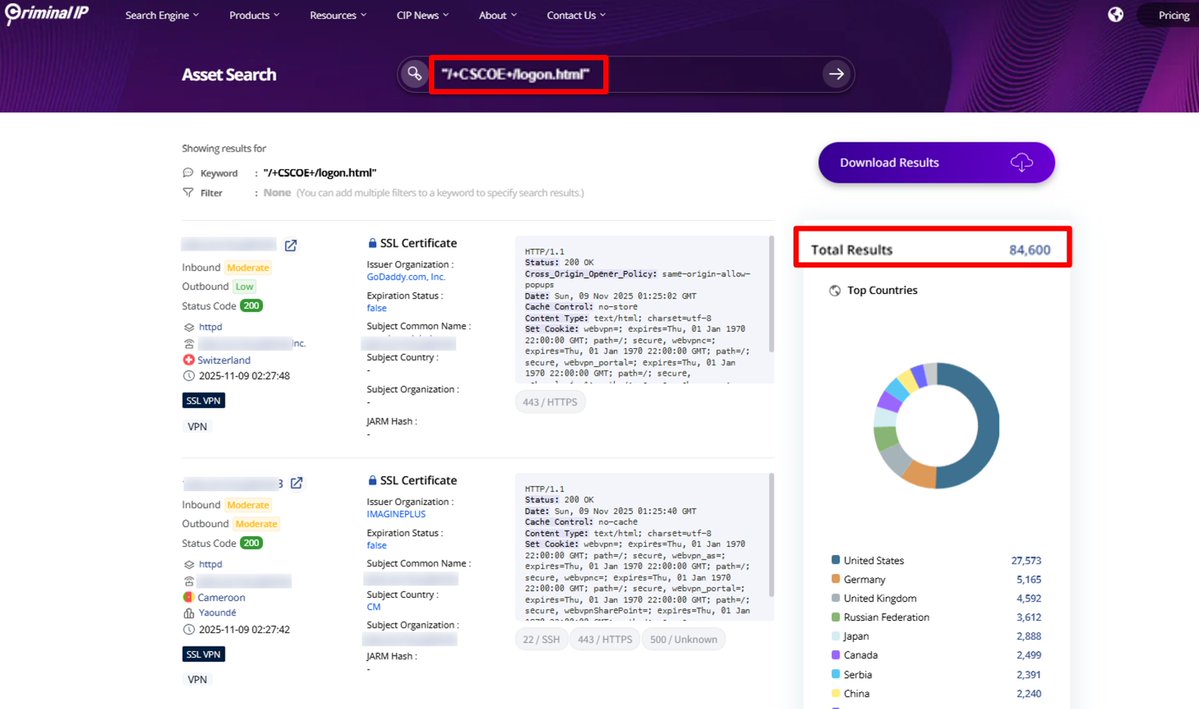Click the status code 200 badge in first result
Image resolution: width=1199 pixels, height=709 pixels.
tap(251, 305)
